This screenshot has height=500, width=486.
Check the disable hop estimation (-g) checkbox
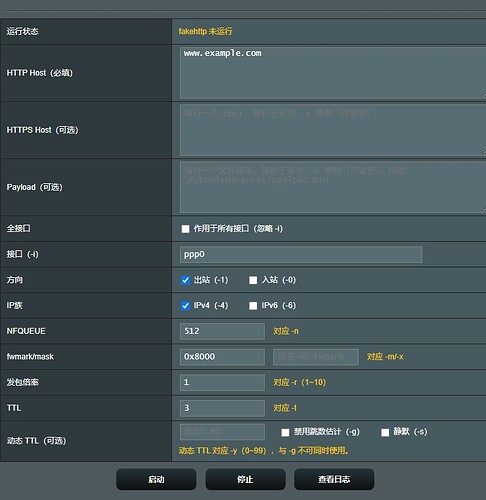click(x=285, y=432)
